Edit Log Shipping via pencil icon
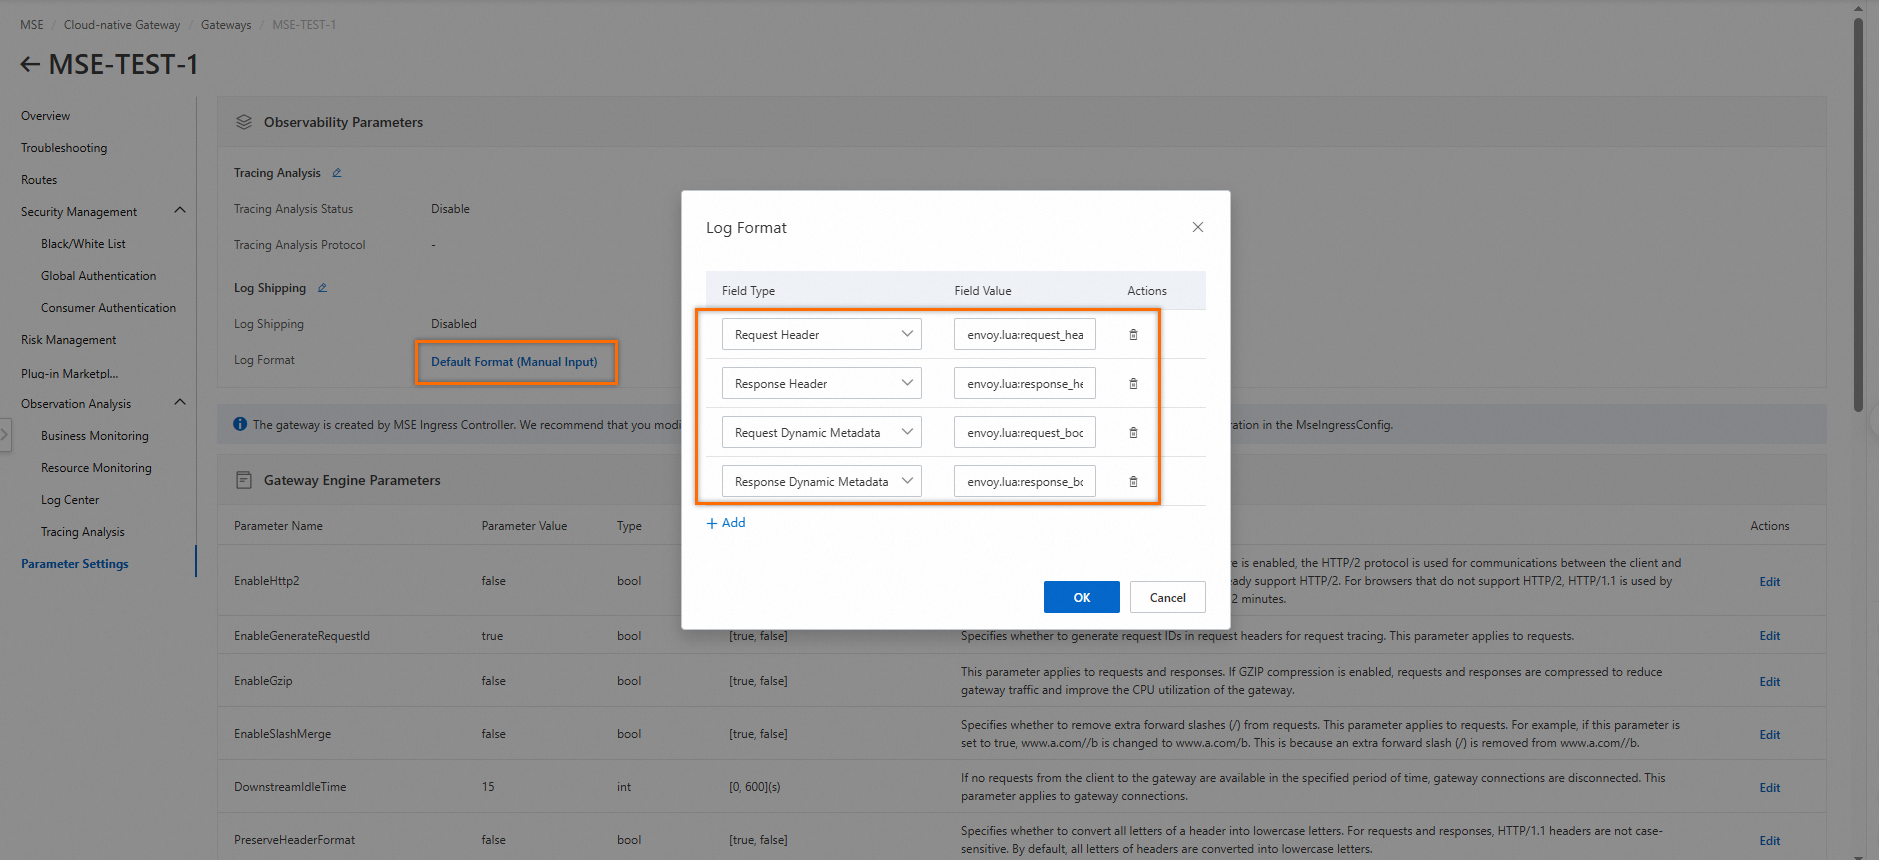The width and height of the screenshot is (1879, 860). coord(322,288)
